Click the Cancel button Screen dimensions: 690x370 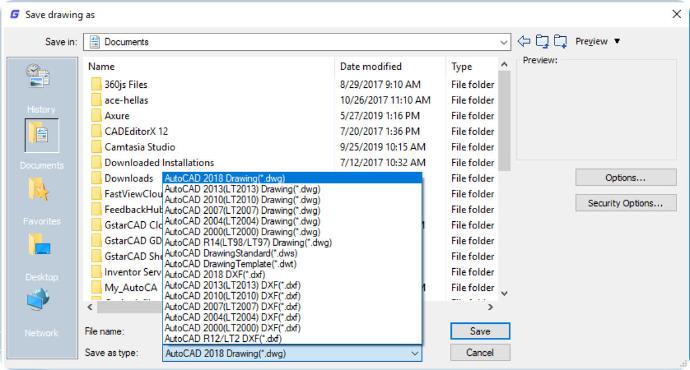480,352
